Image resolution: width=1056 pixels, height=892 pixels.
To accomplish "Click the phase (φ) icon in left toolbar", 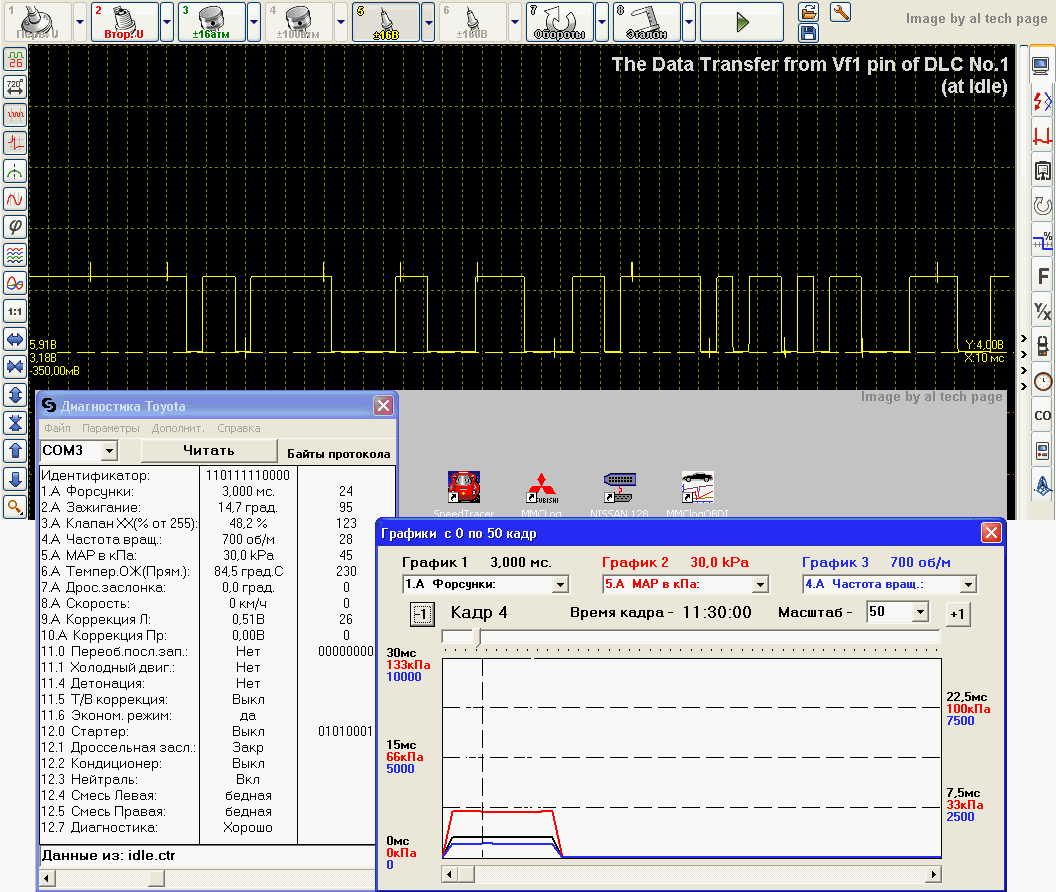I will [15, 227].
